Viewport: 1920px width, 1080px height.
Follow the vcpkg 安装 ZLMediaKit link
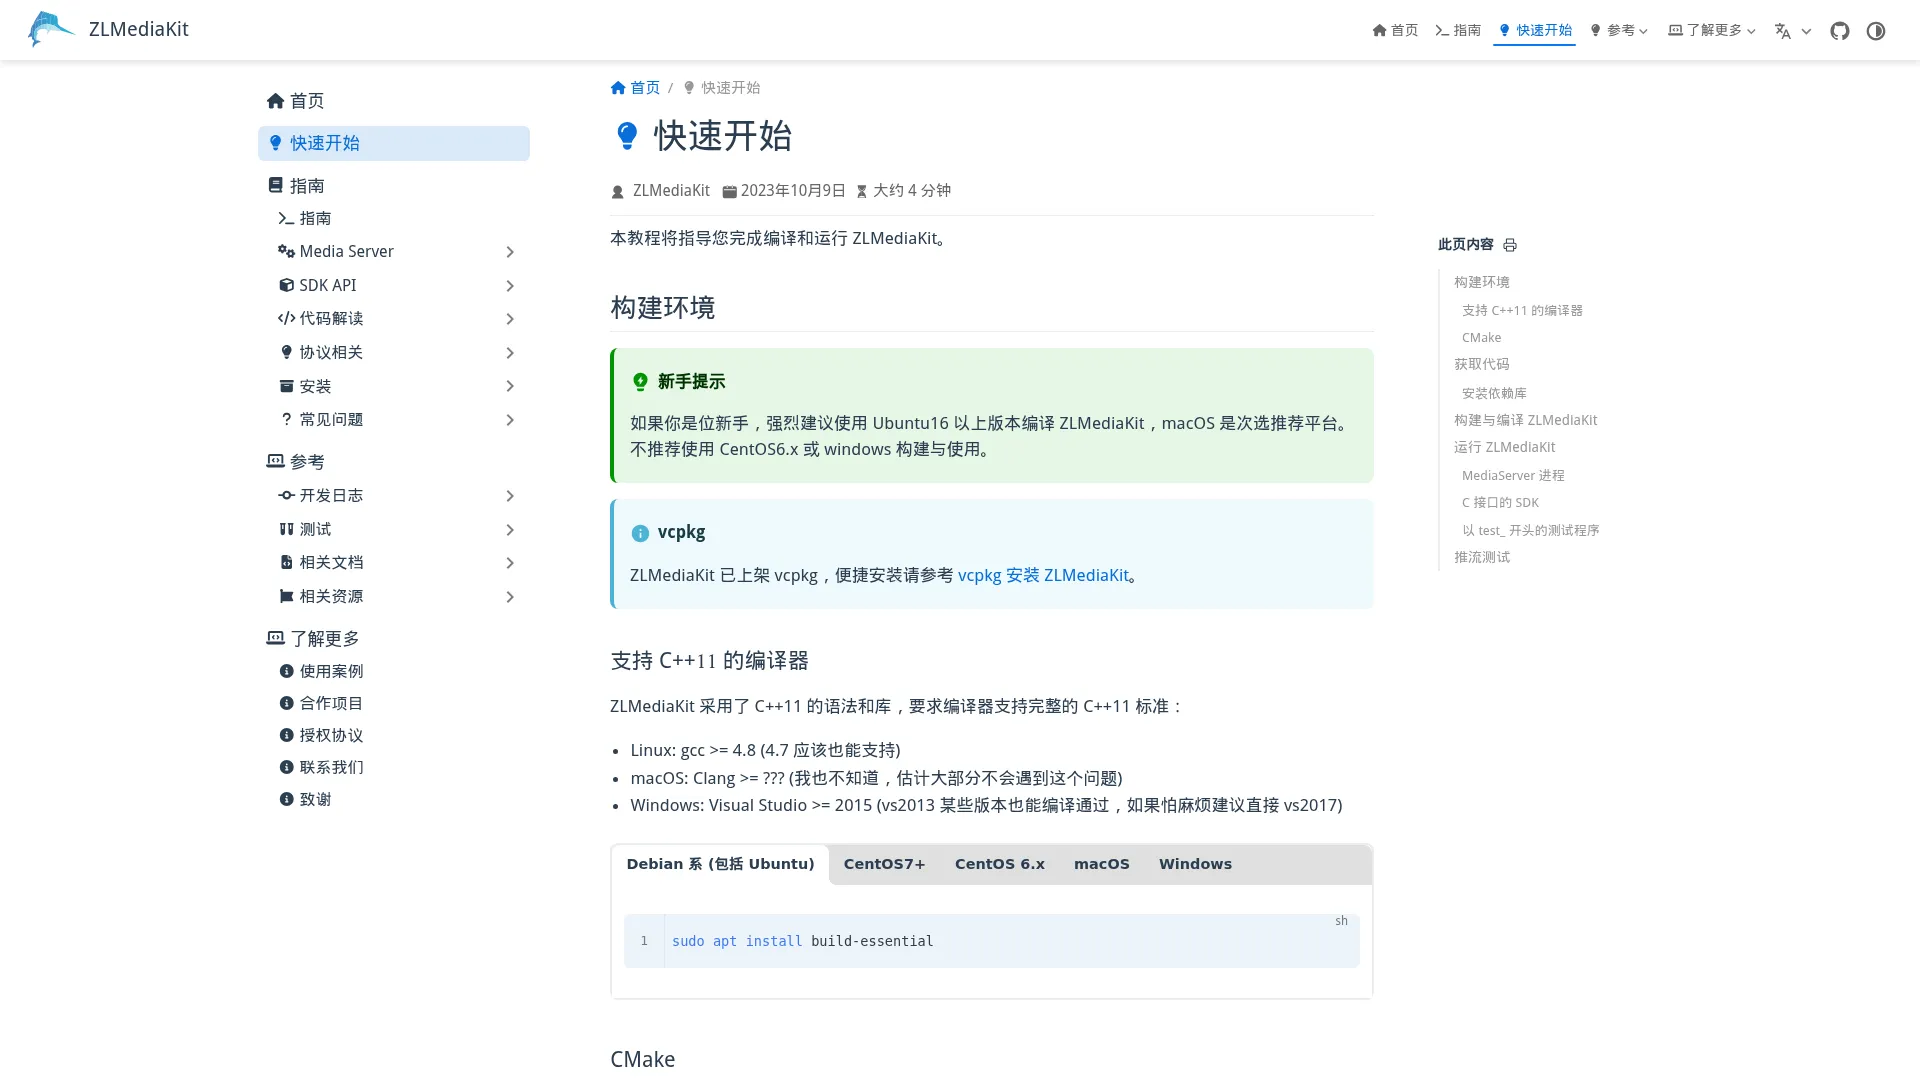(x=1043, y=575)
